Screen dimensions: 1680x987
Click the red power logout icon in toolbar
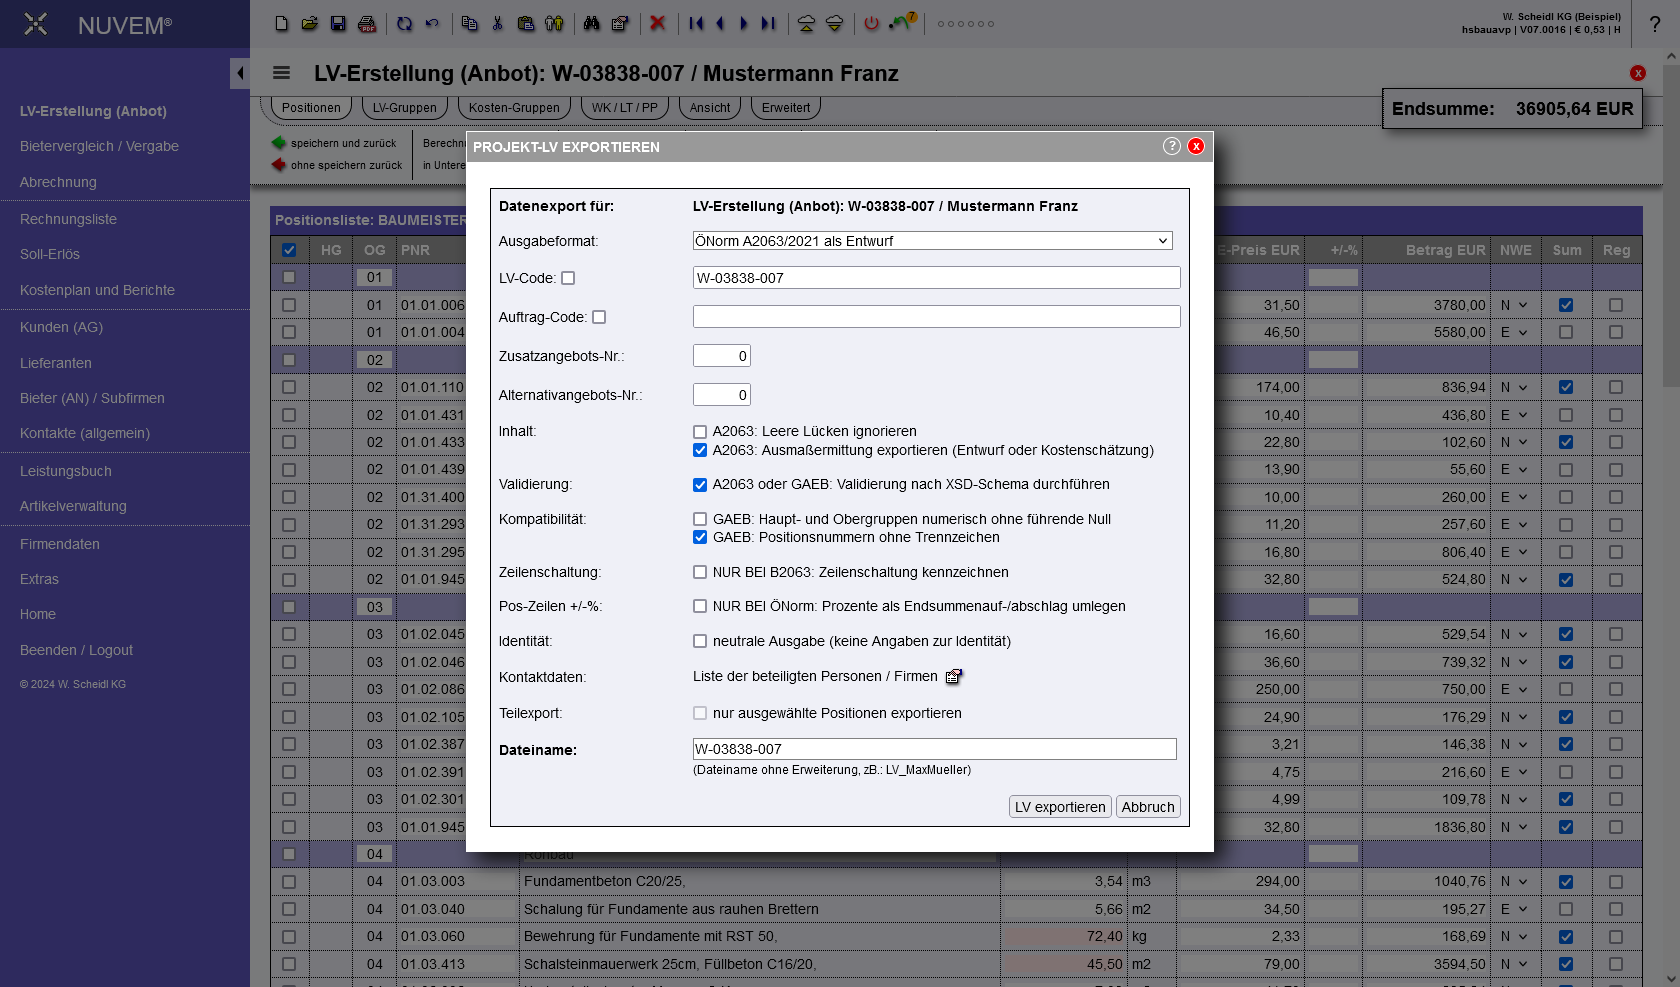pos(871,23)
